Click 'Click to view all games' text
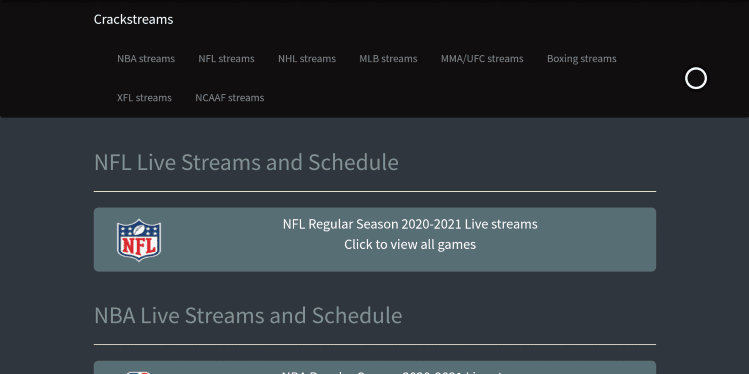The height and width of the screenshot is (374, 749). [410, 245]
